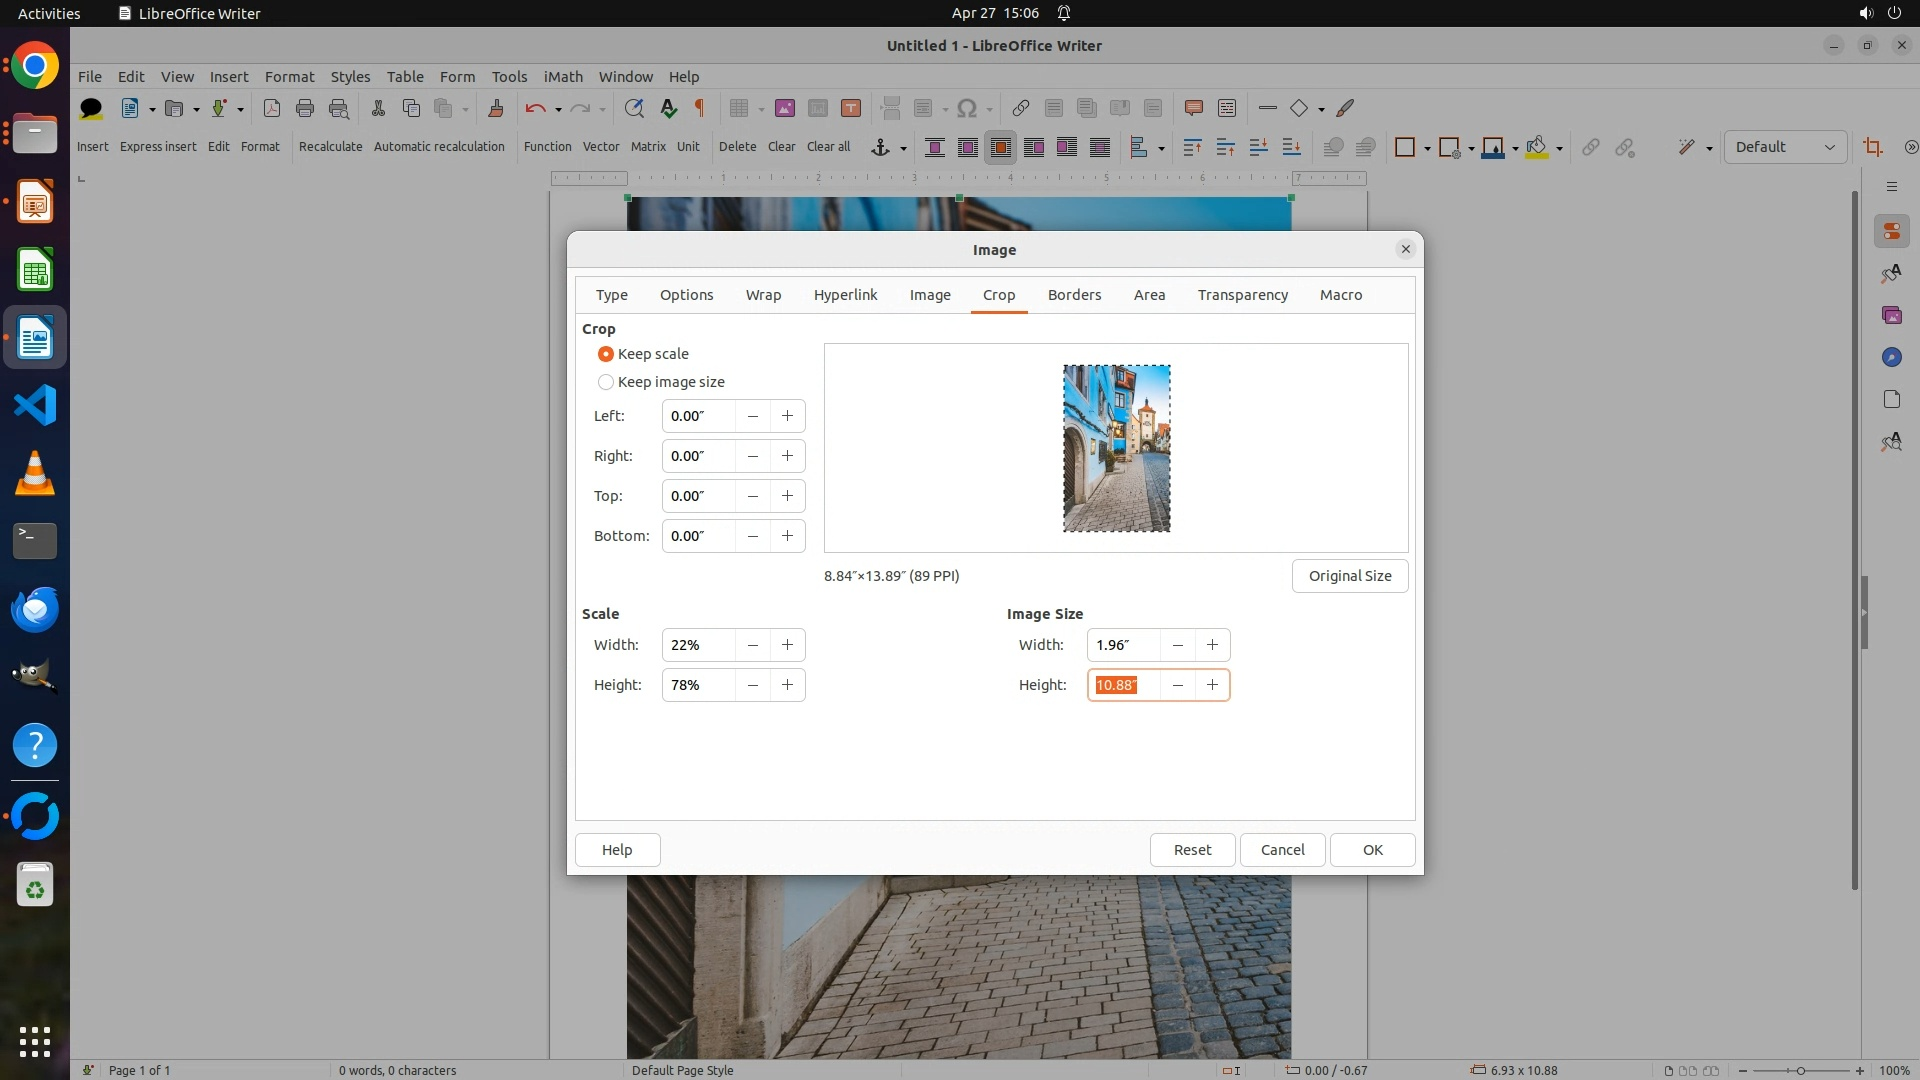This screenshot has width=1920, height=1080.
Task: Click the Image Size Width field
Action: pyautogui.click(x=1123, y=645)
